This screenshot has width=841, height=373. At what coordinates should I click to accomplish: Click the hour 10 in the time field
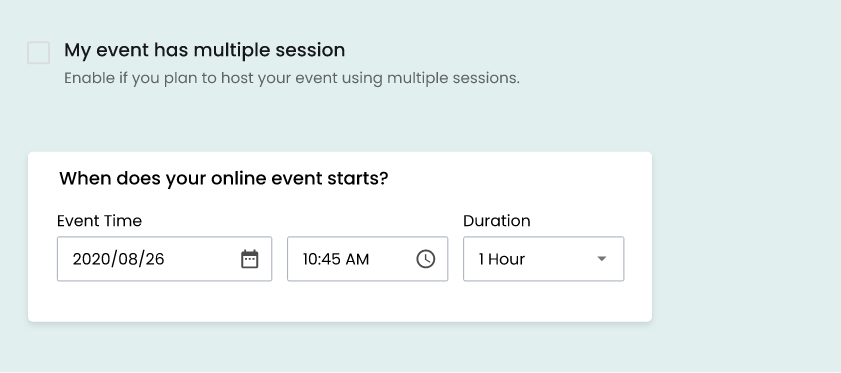(x=310, y=259)
